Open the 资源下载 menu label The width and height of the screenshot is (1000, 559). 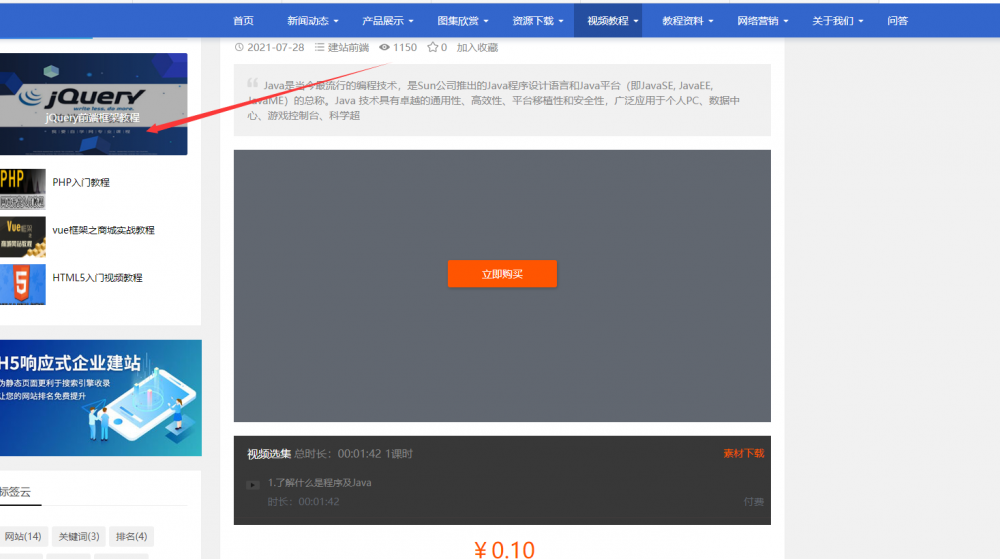(533, 21)
